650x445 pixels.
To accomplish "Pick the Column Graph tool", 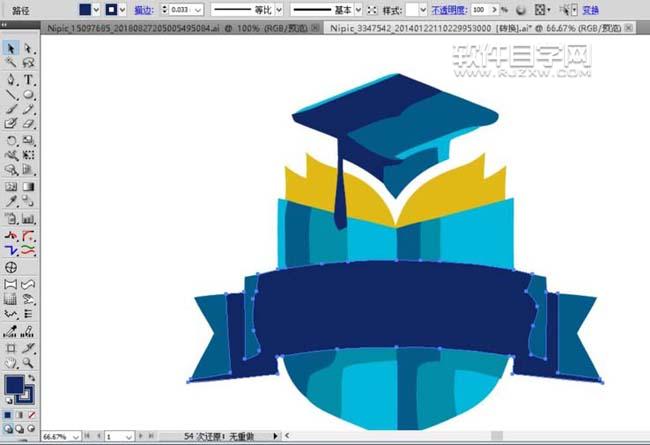I will [x=28, y=219].
